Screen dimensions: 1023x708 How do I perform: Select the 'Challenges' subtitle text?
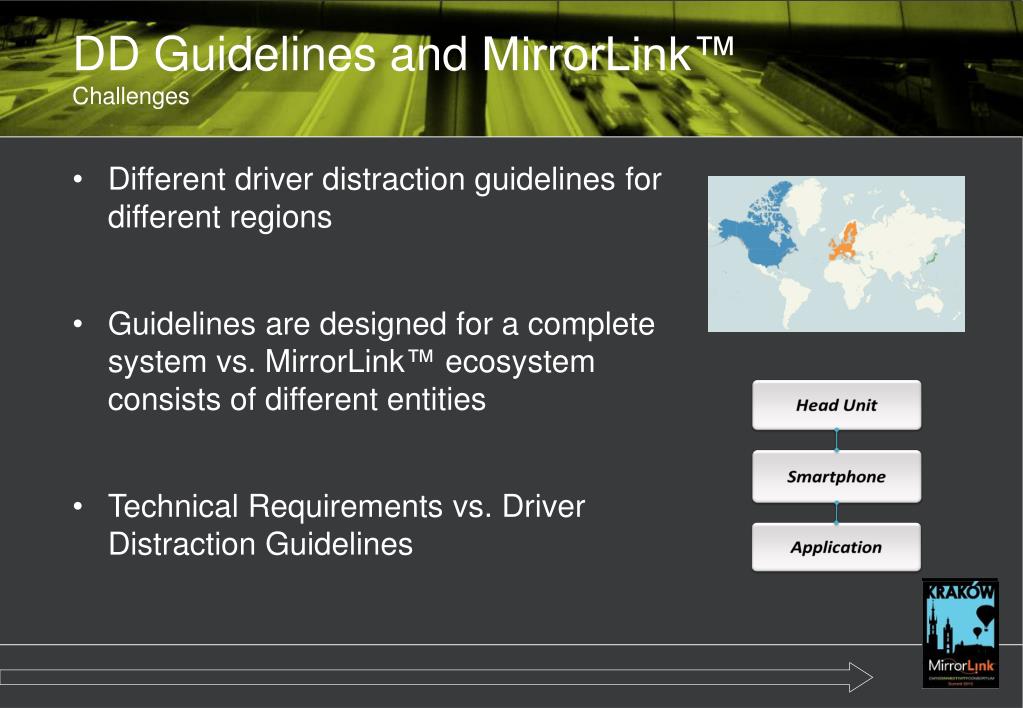130,97
